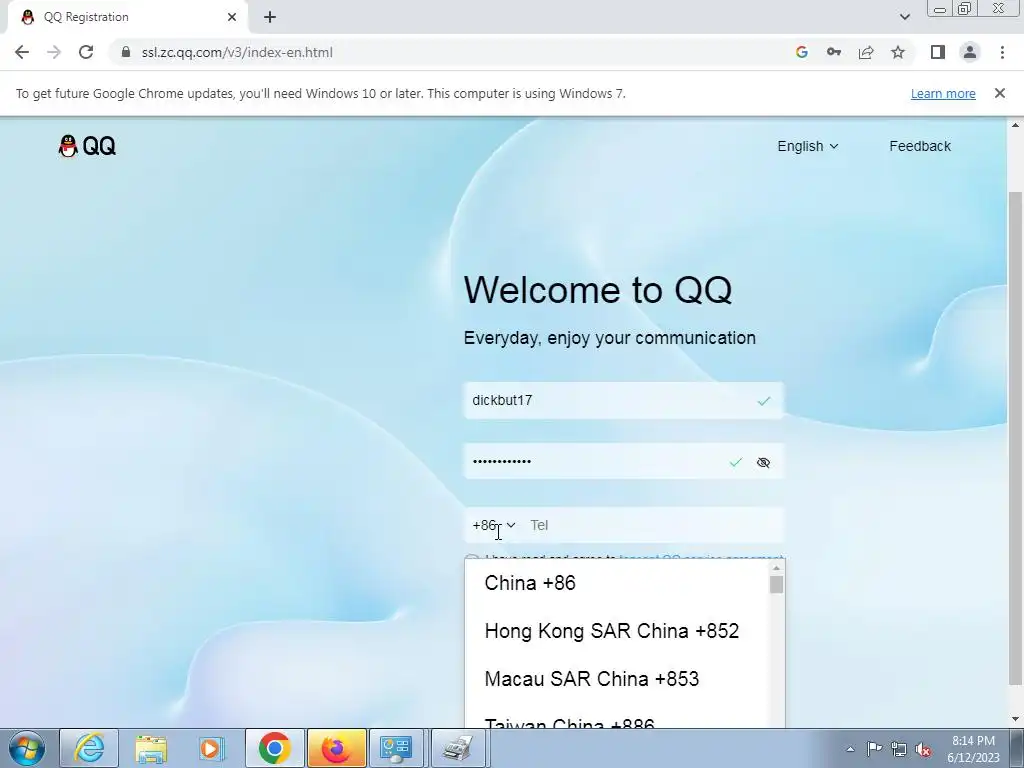Collapse the +86 country code dropdown
This screenshot has height=768, width=1024.
494,525
